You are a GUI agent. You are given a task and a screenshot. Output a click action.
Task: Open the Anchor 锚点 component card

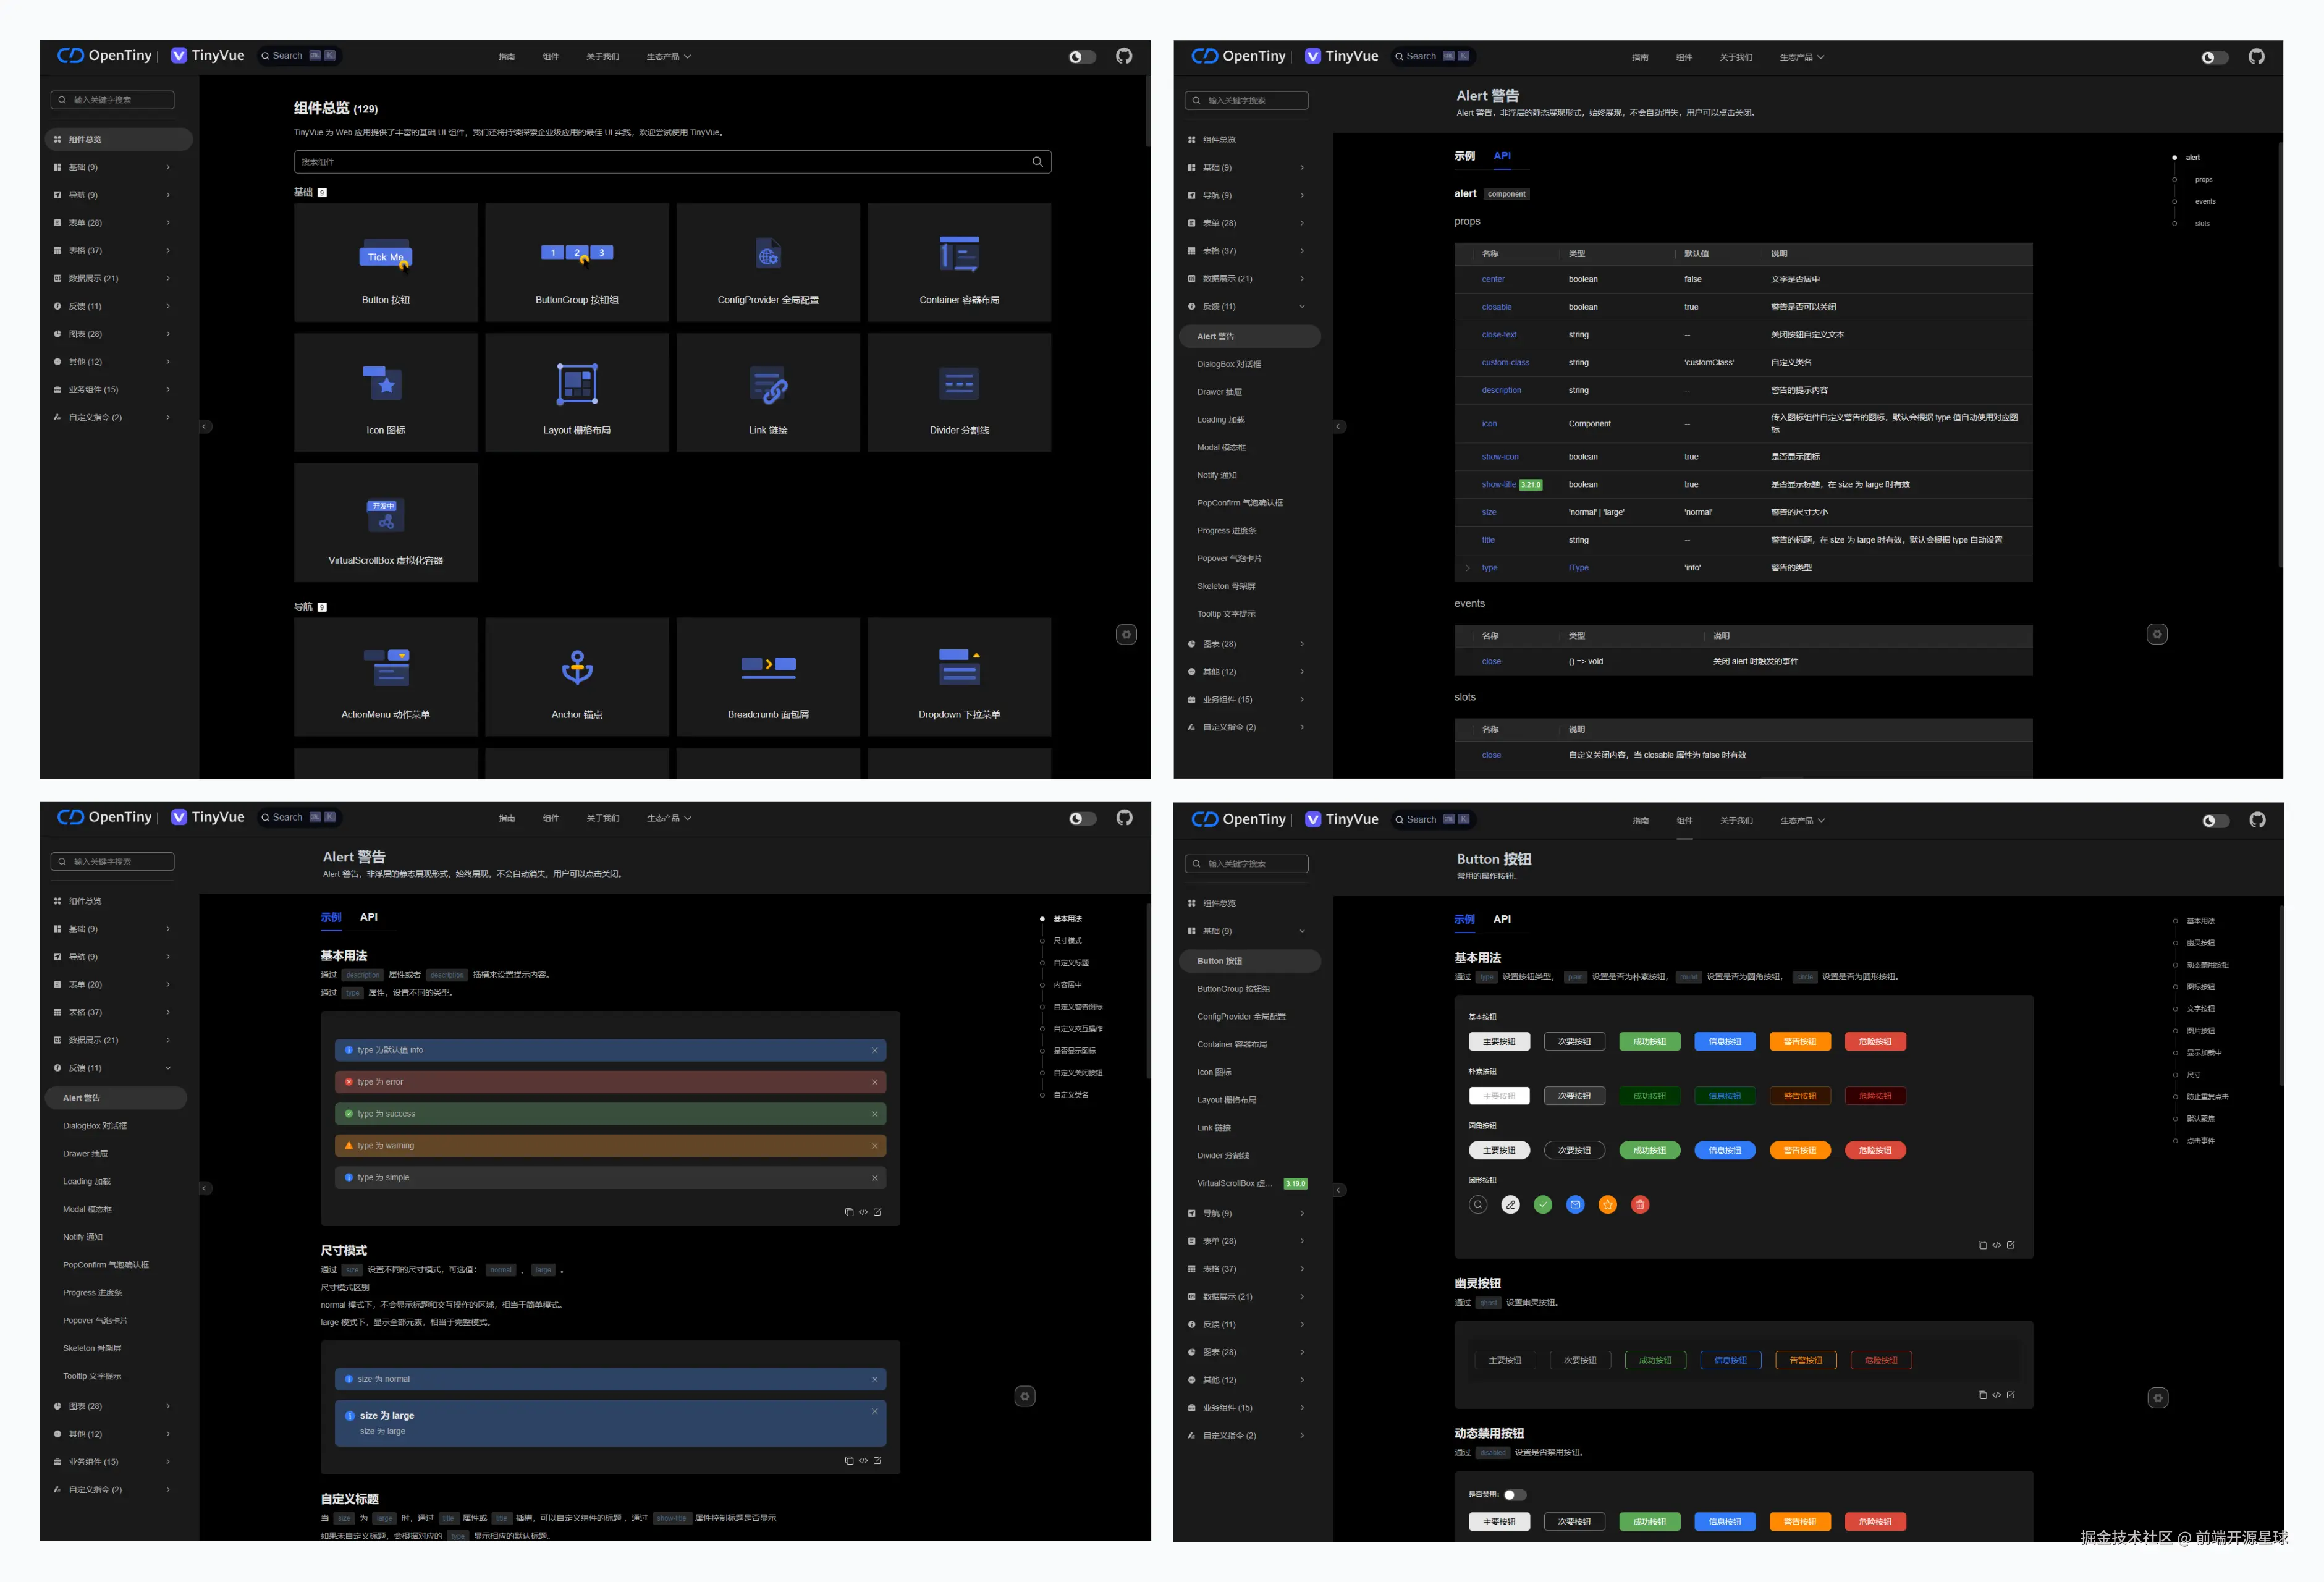click(x=577, y=677)
